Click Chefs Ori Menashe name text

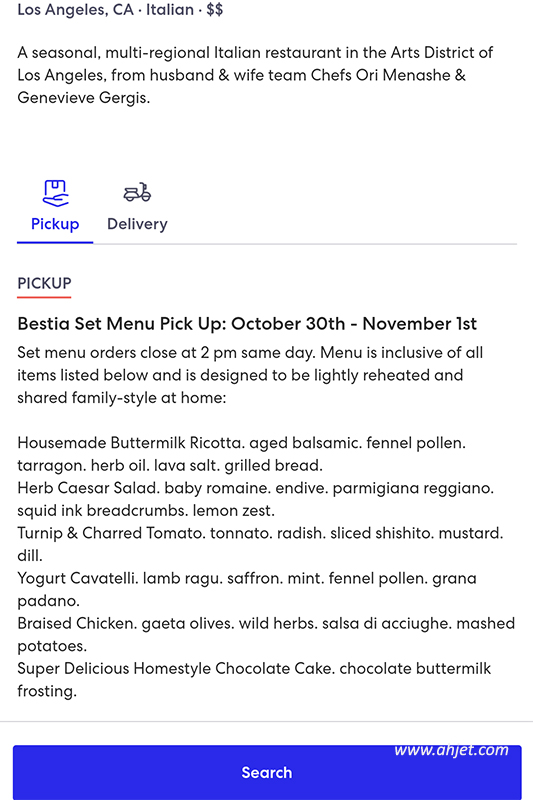pos(382,75)
